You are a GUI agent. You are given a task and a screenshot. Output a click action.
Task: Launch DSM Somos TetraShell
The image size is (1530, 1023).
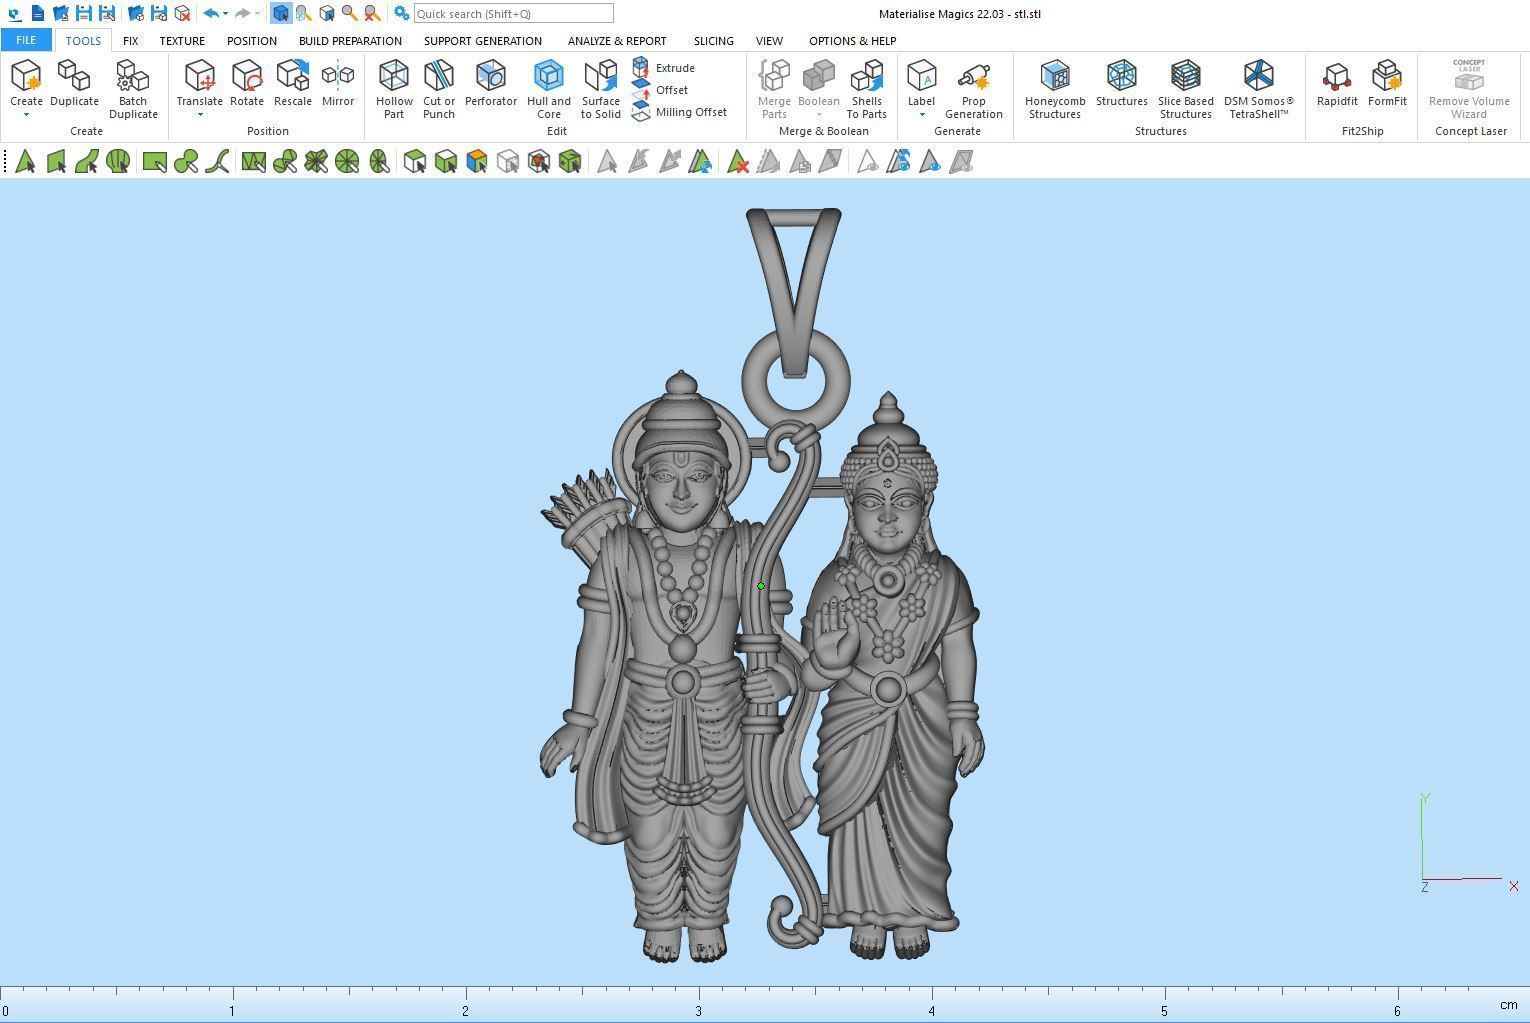coord(1259,88)
